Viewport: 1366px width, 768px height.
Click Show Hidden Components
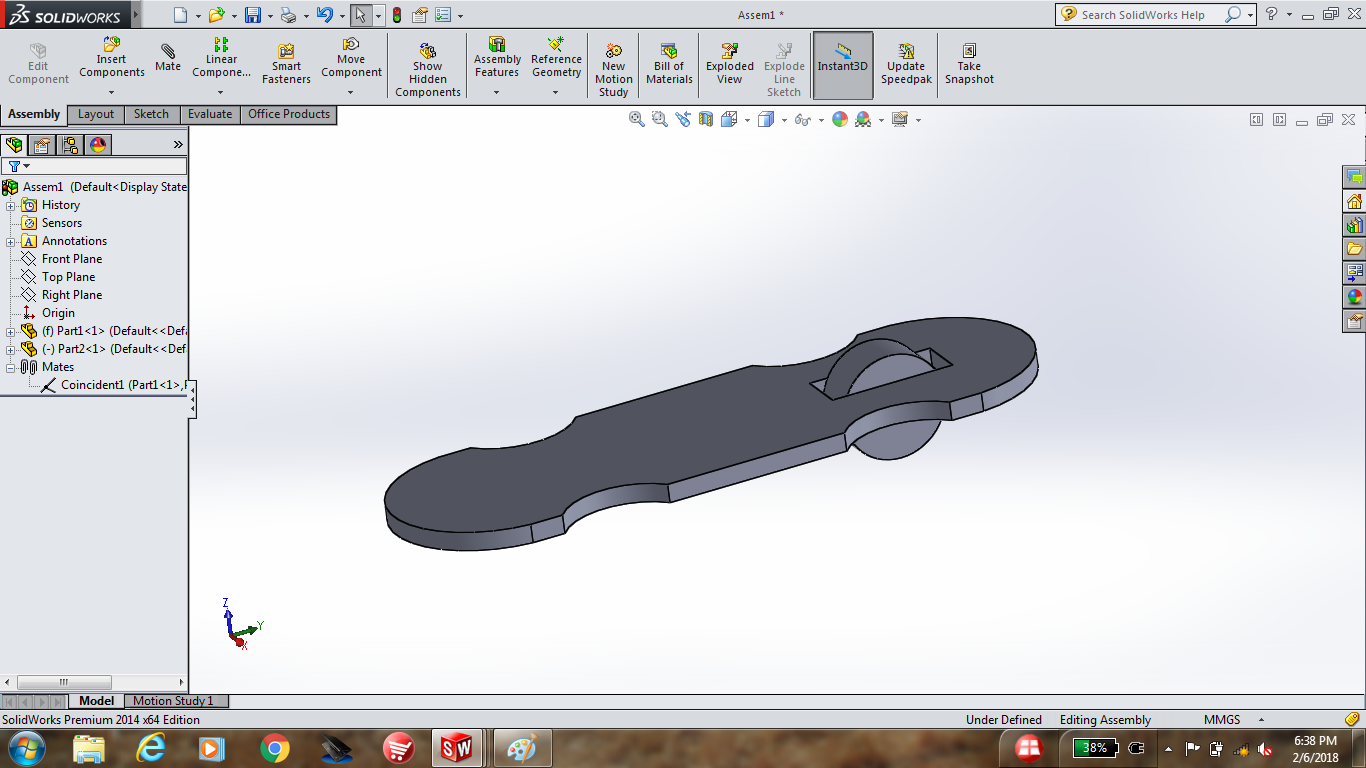(x=428, y=70)
